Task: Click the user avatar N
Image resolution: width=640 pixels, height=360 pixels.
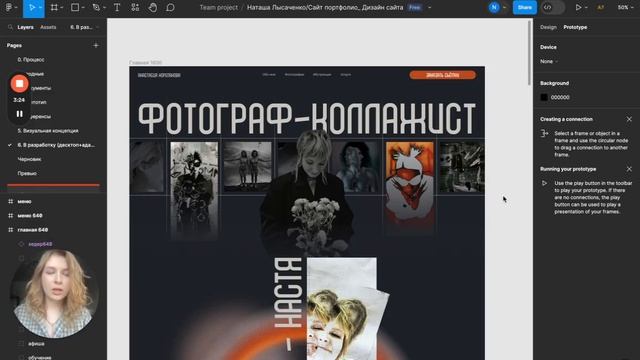Action: [x=494, y=7]
